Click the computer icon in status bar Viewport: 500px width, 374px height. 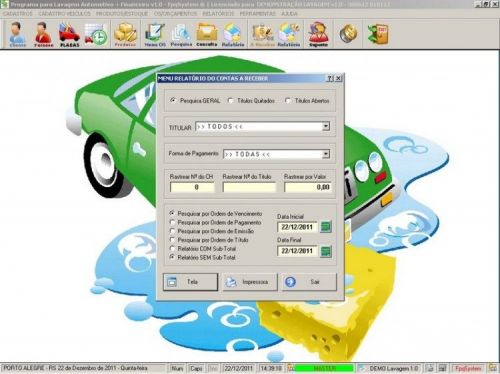pos(443,368)
